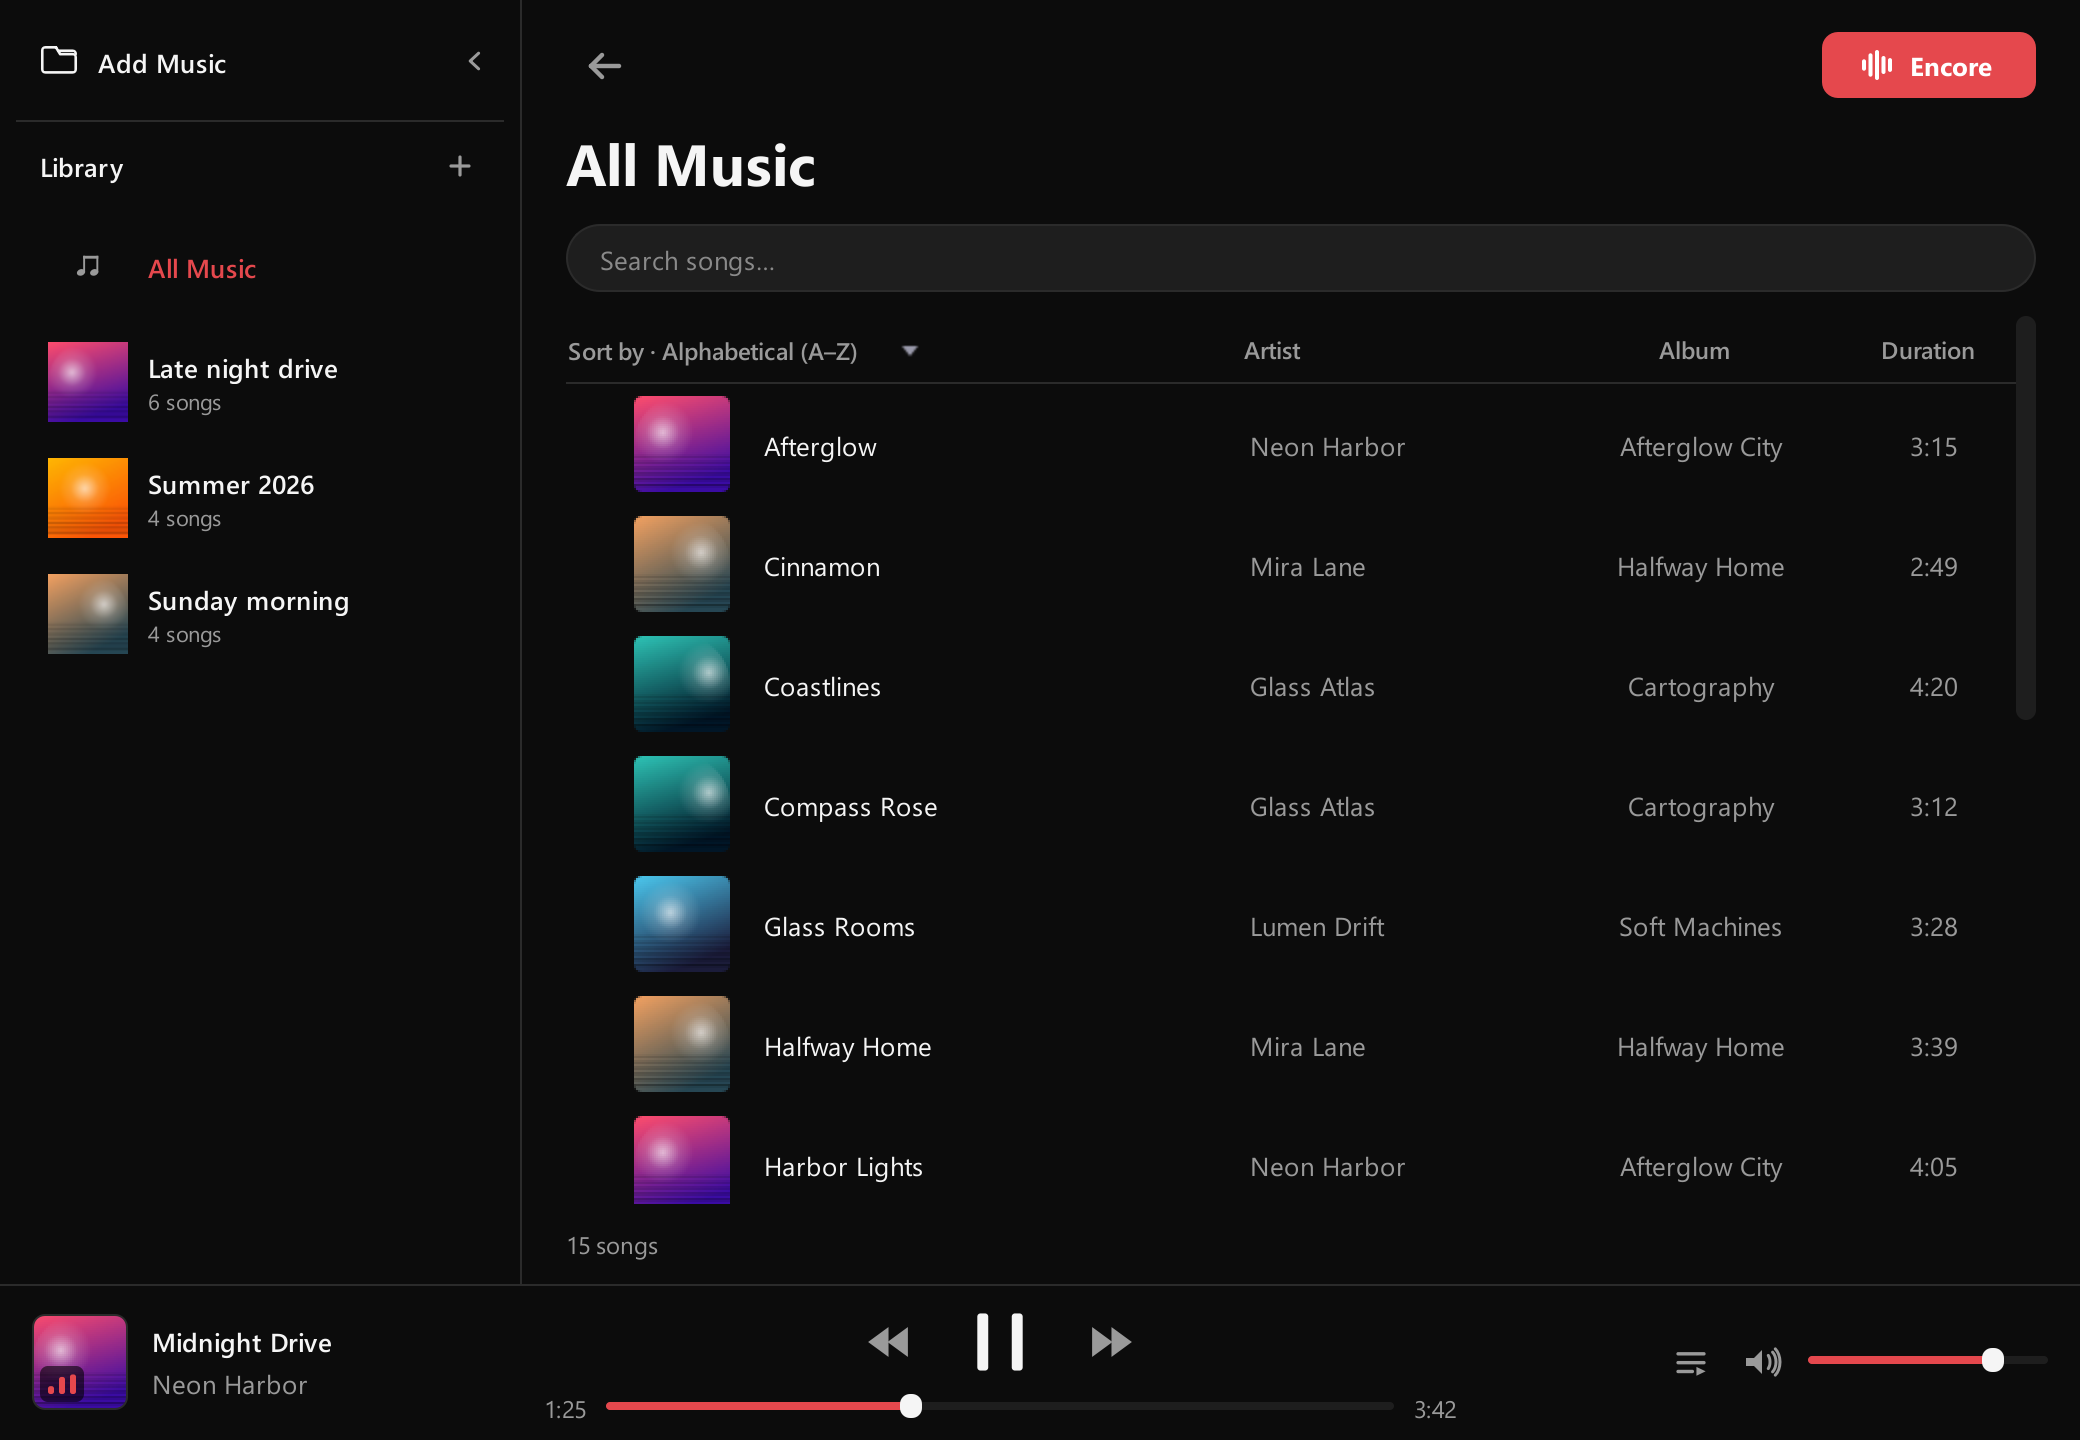Adjust the volume slider
The width and height of the screenshot is (2080, 1440).
click(x=1928, y=1360)
